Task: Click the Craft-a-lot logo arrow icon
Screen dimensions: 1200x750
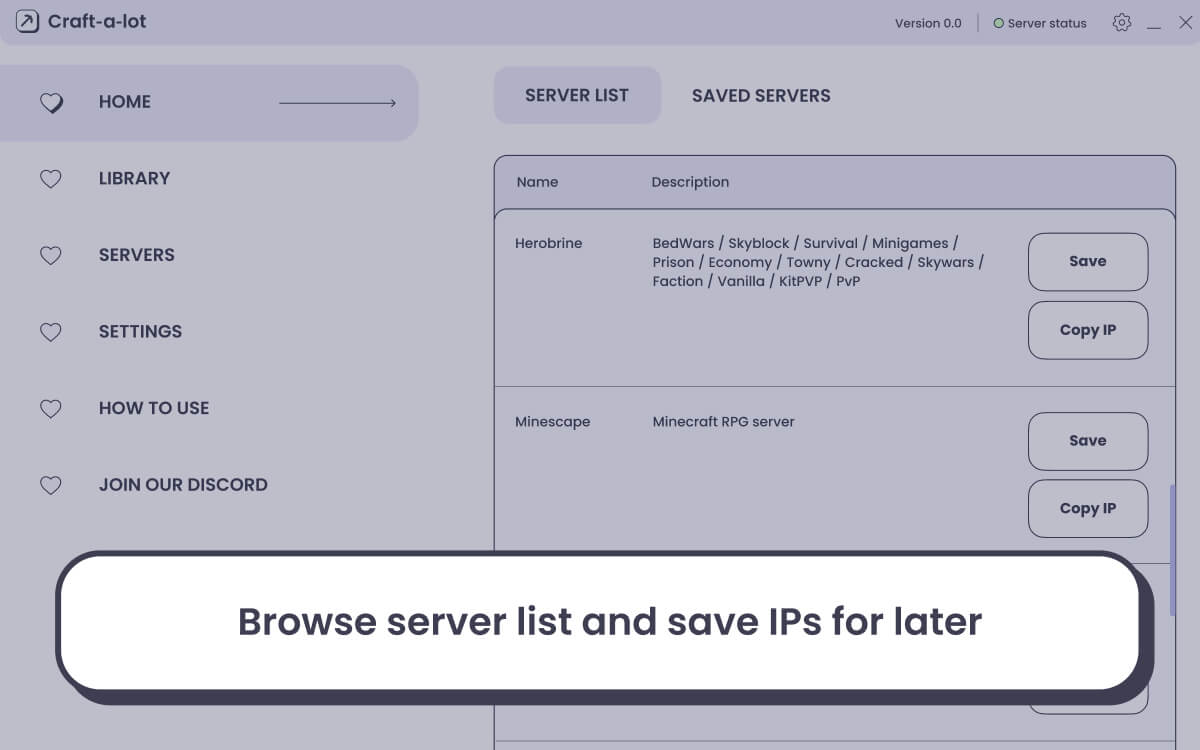Action: click(26, 21)
